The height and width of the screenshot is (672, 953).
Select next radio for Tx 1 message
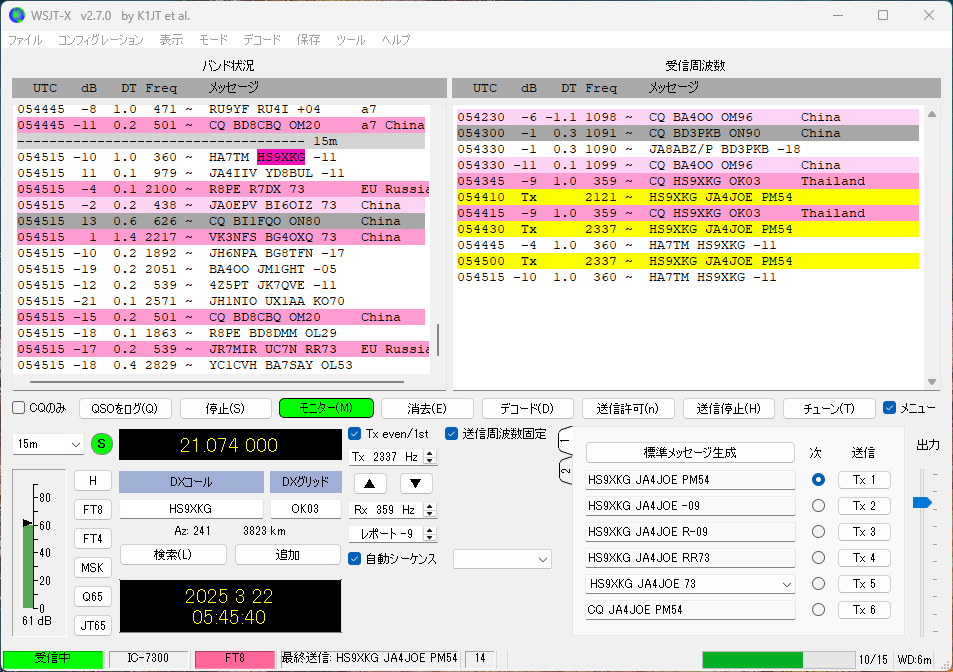click(x=818, y=479)
